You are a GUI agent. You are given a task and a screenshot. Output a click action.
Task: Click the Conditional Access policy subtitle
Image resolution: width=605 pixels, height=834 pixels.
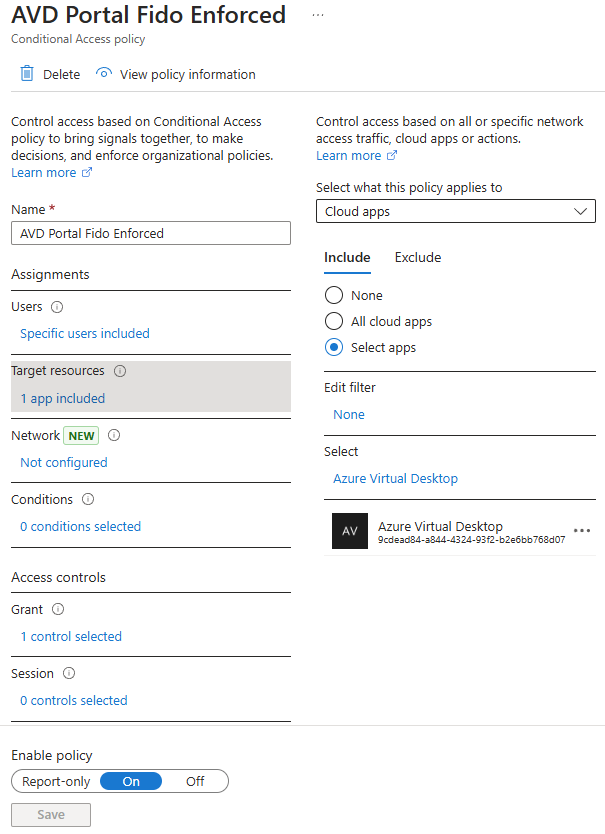pyautogui.click(x=78, y=39)
